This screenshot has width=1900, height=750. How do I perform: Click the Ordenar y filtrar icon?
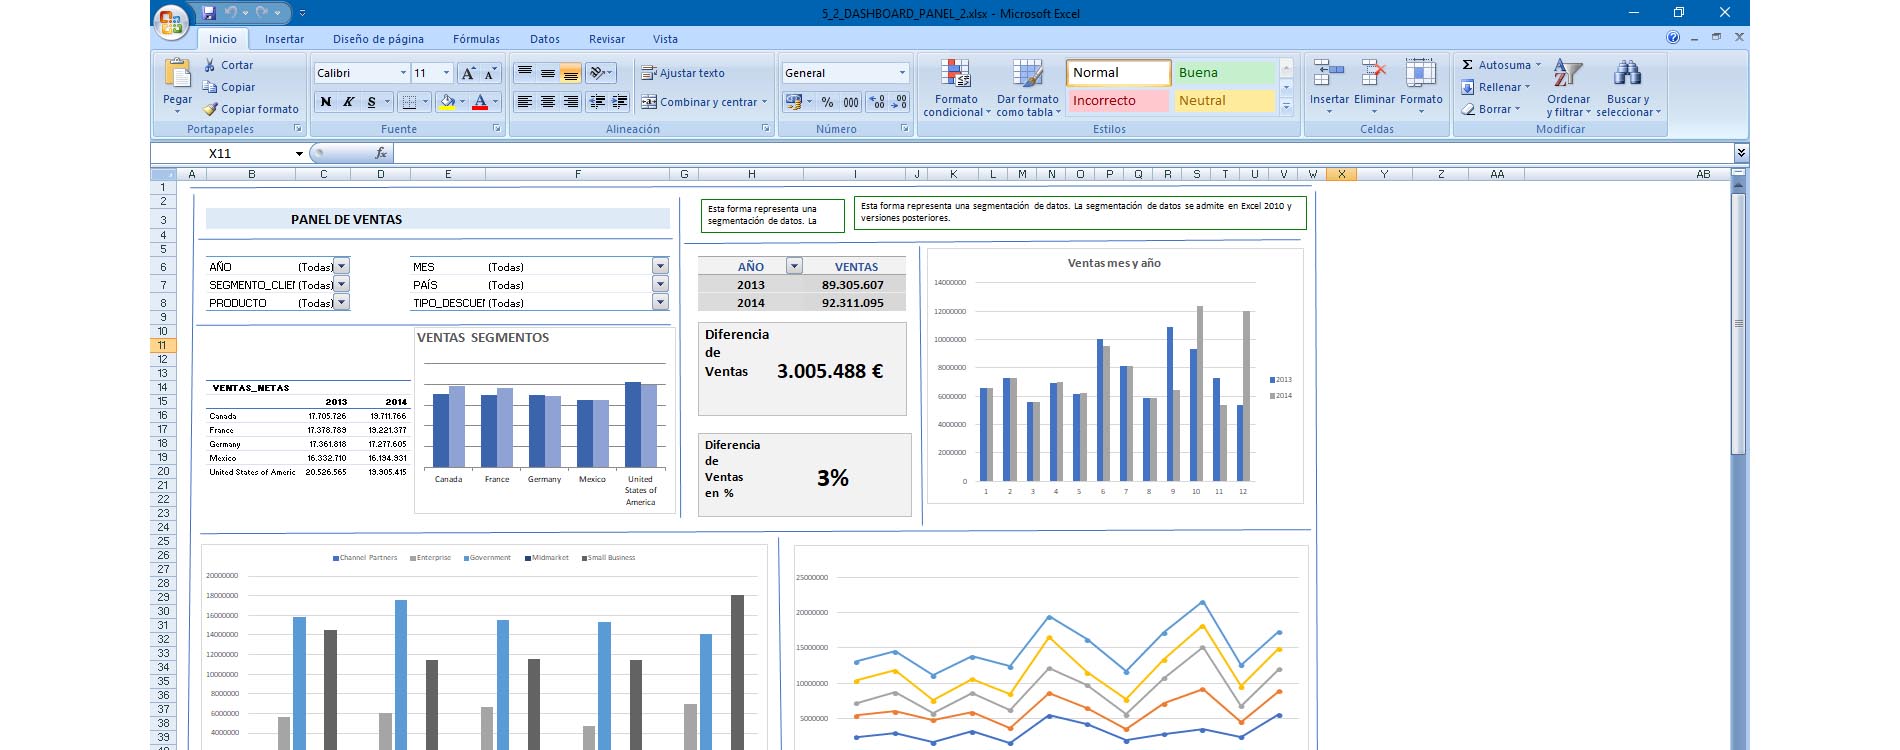pos(1567,74)
